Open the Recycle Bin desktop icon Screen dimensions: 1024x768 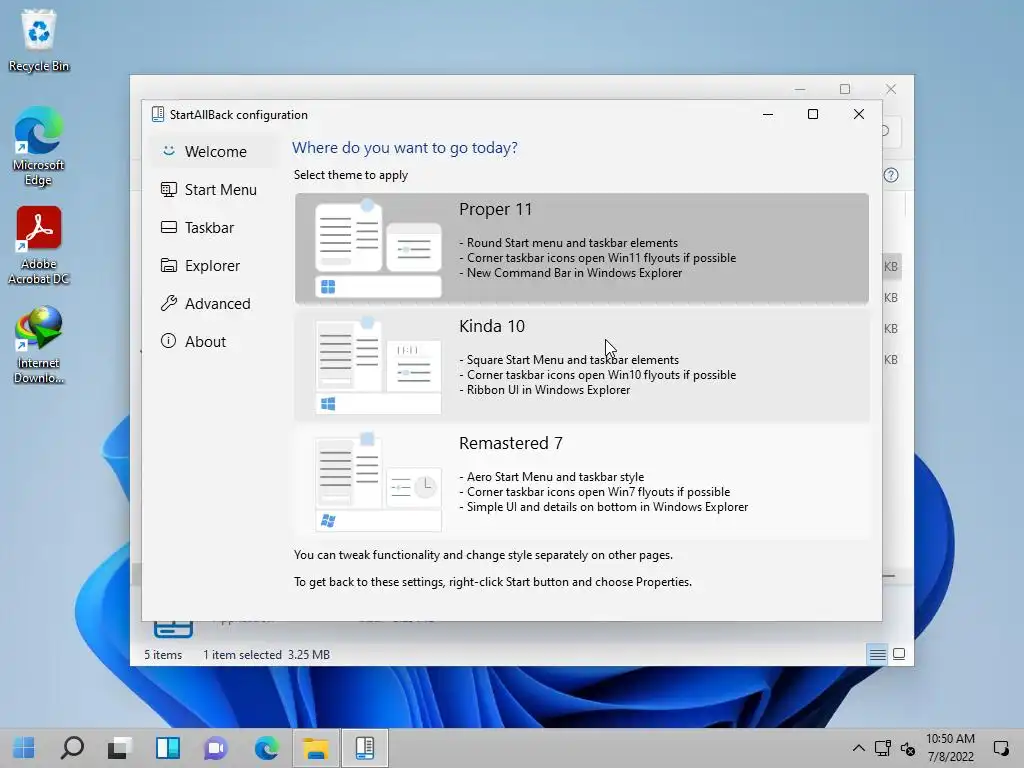coord(39,40)
